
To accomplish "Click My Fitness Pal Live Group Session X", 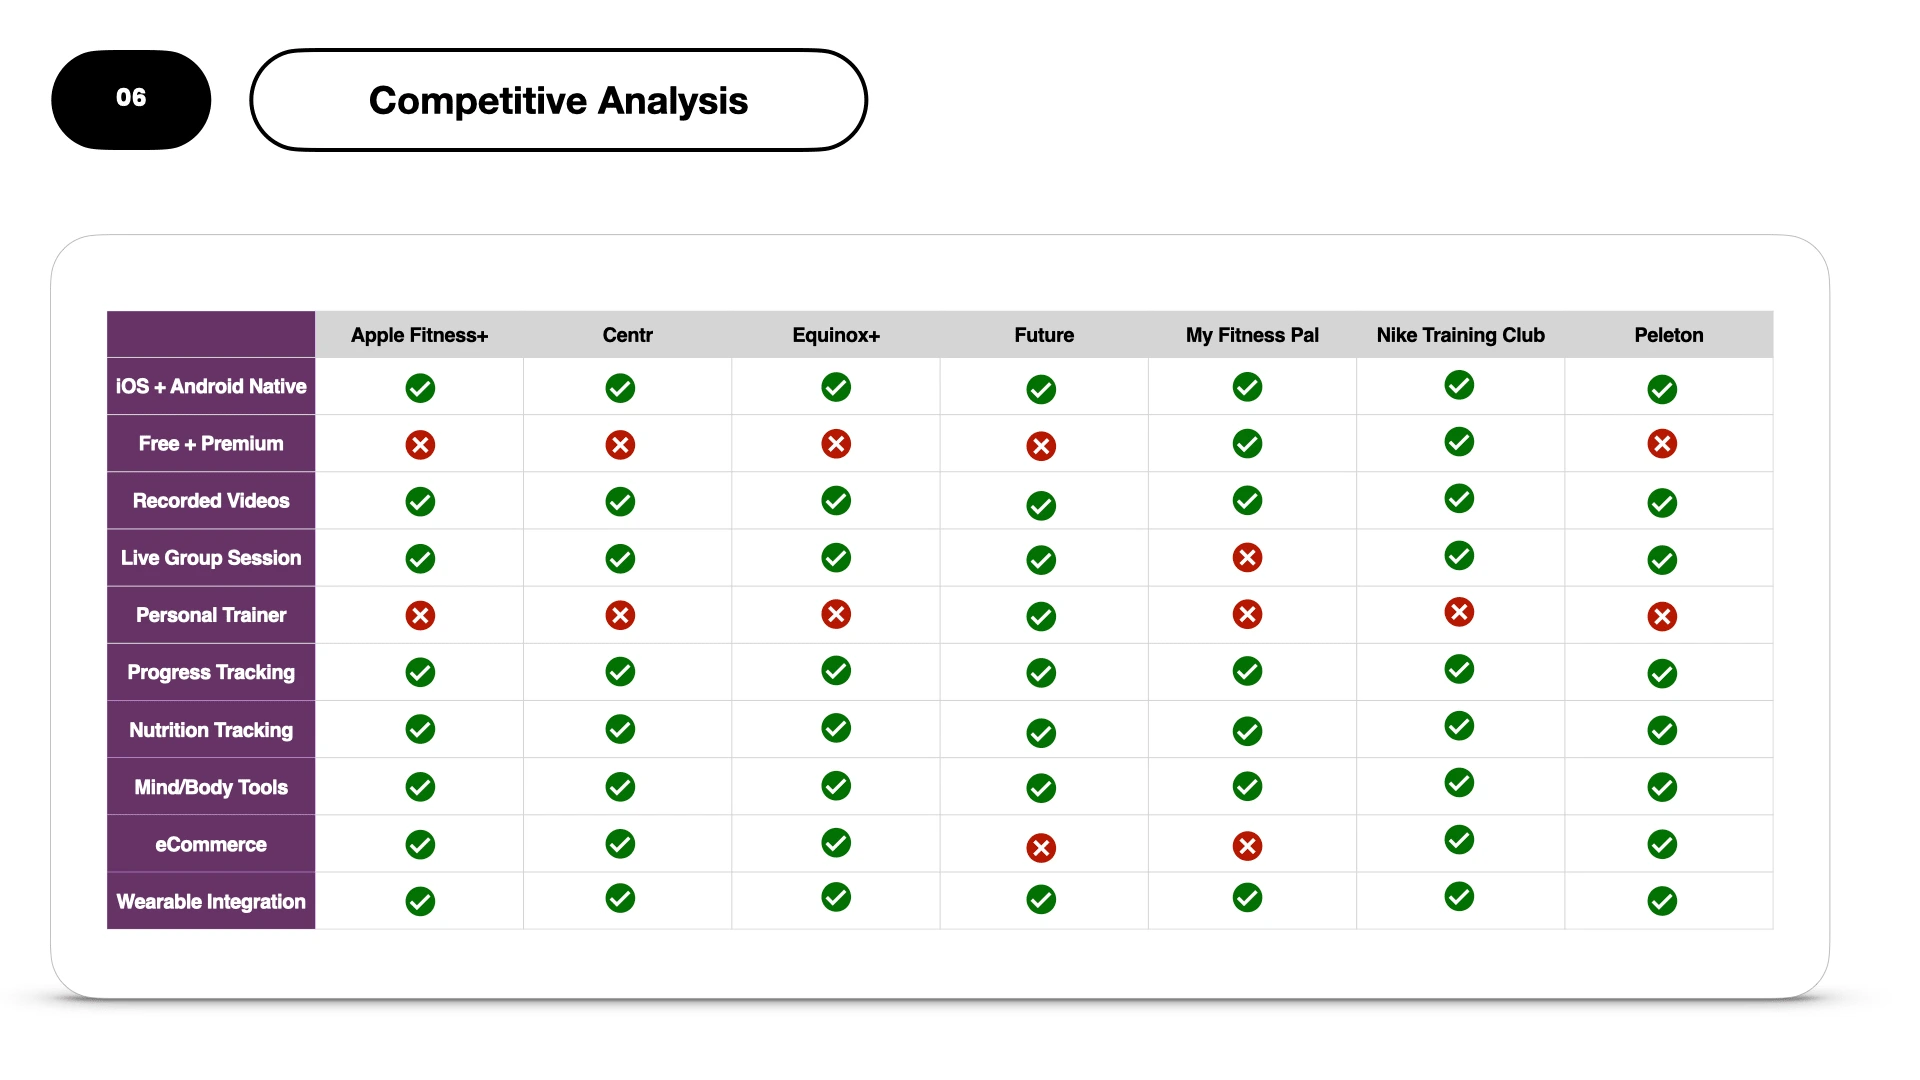I will (x=1247, y=558).
